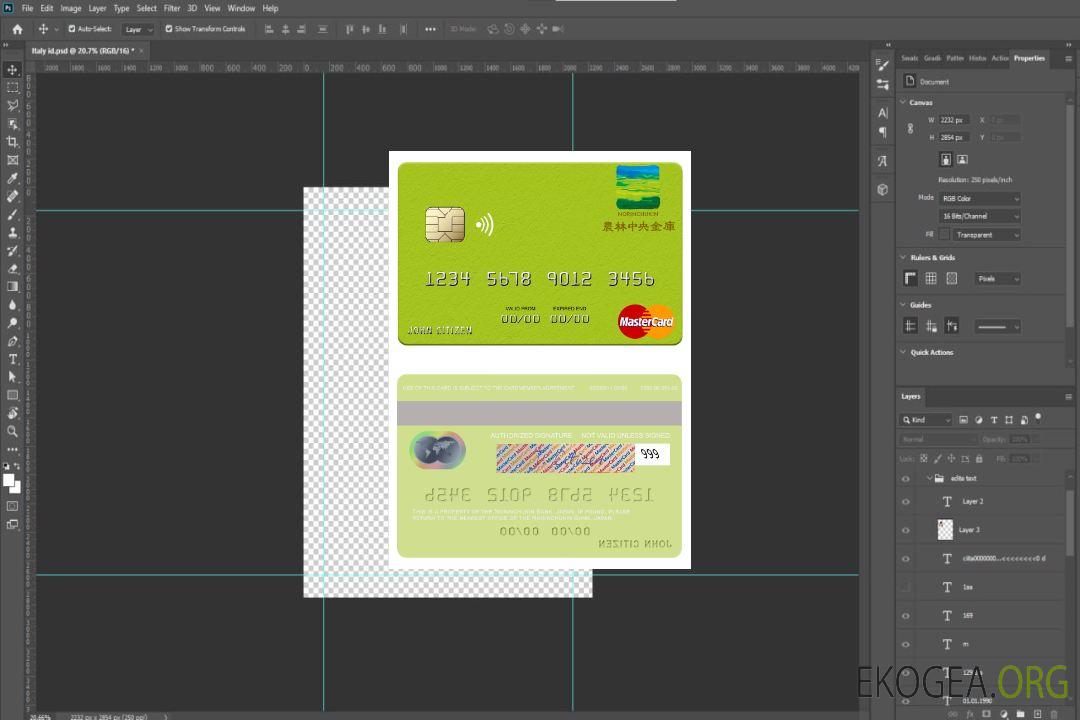The height and width of the screenshot is (720, 1080).
Task: Open the Filter menu
Action: coord(172,8)
